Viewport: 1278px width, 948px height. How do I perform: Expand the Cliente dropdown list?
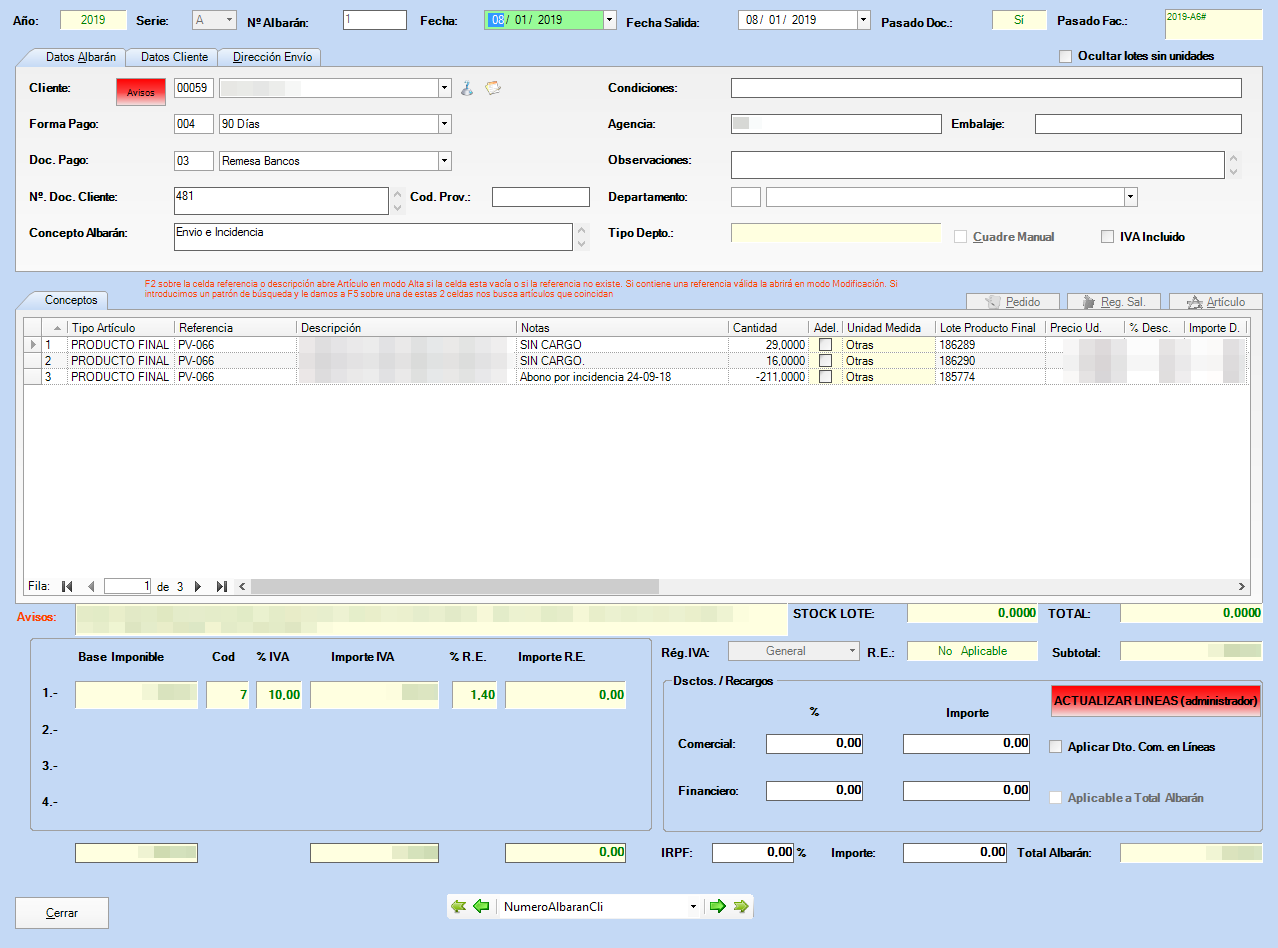click(445, 88)
